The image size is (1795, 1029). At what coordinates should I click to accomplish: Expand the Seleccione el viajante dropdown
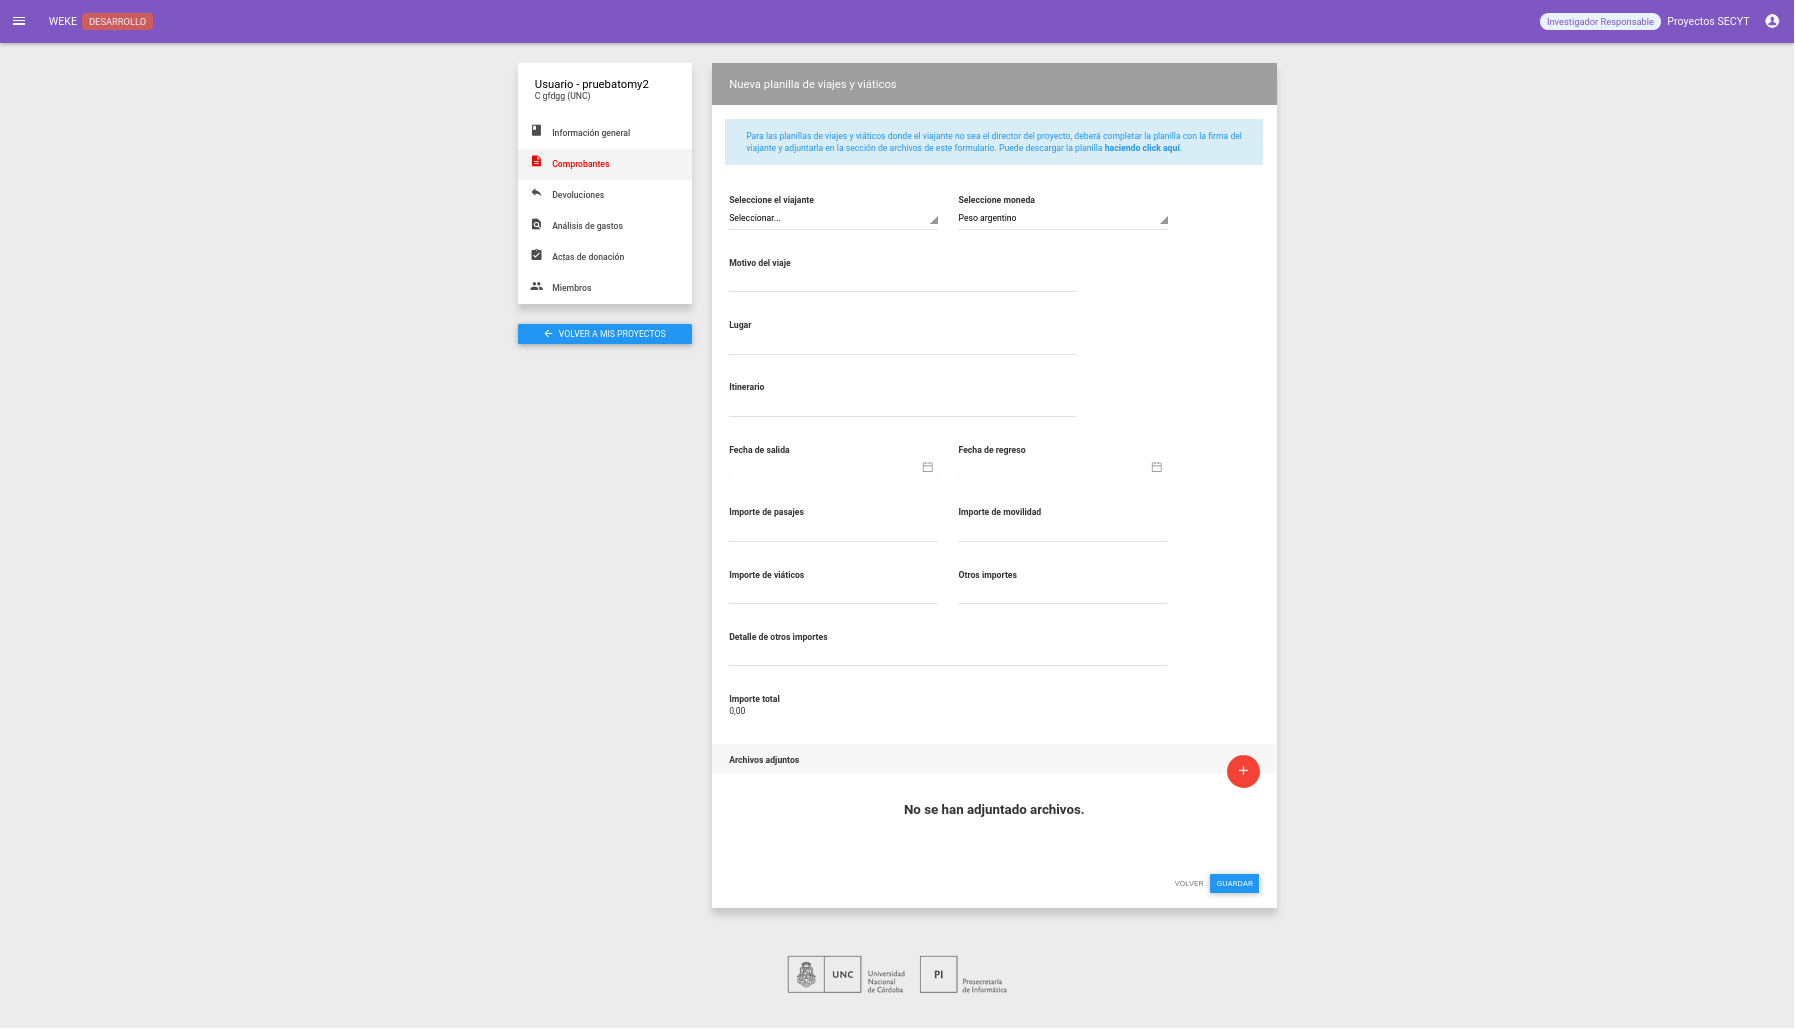pyautogui.click(x=833, y=218)
